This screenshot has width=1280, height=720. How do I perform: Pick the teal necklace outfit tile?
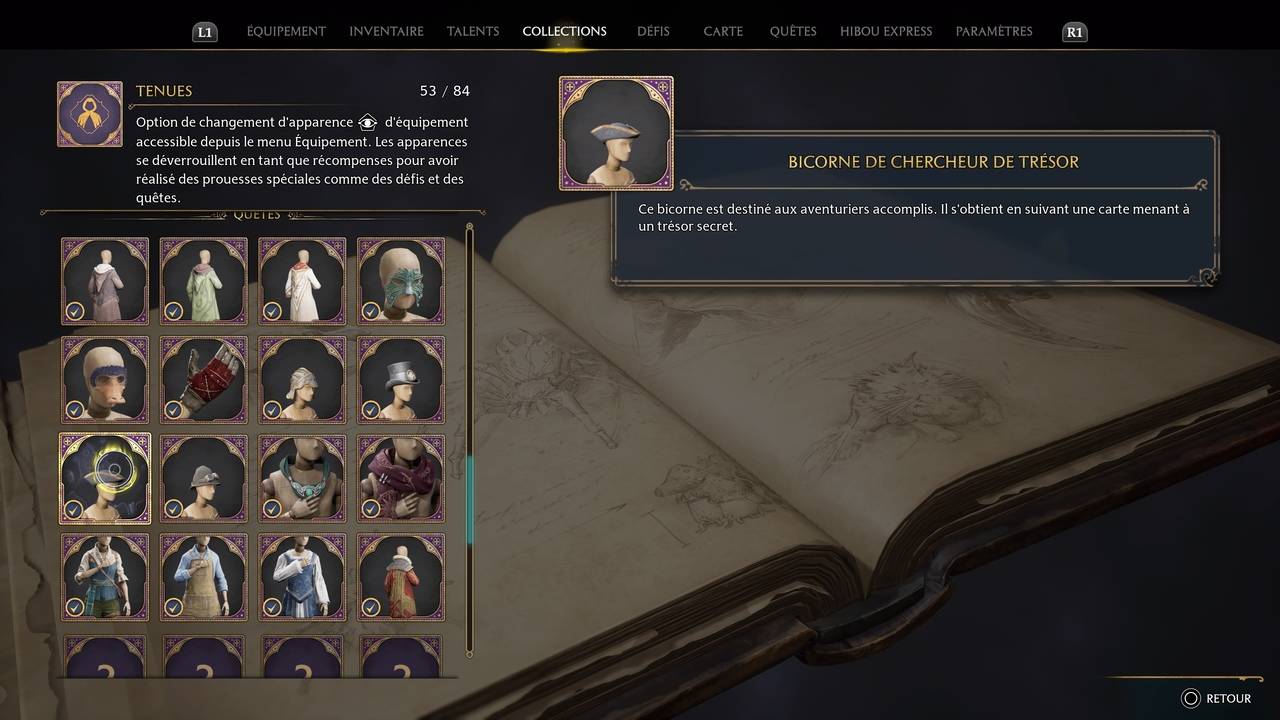tap(302, 478)
